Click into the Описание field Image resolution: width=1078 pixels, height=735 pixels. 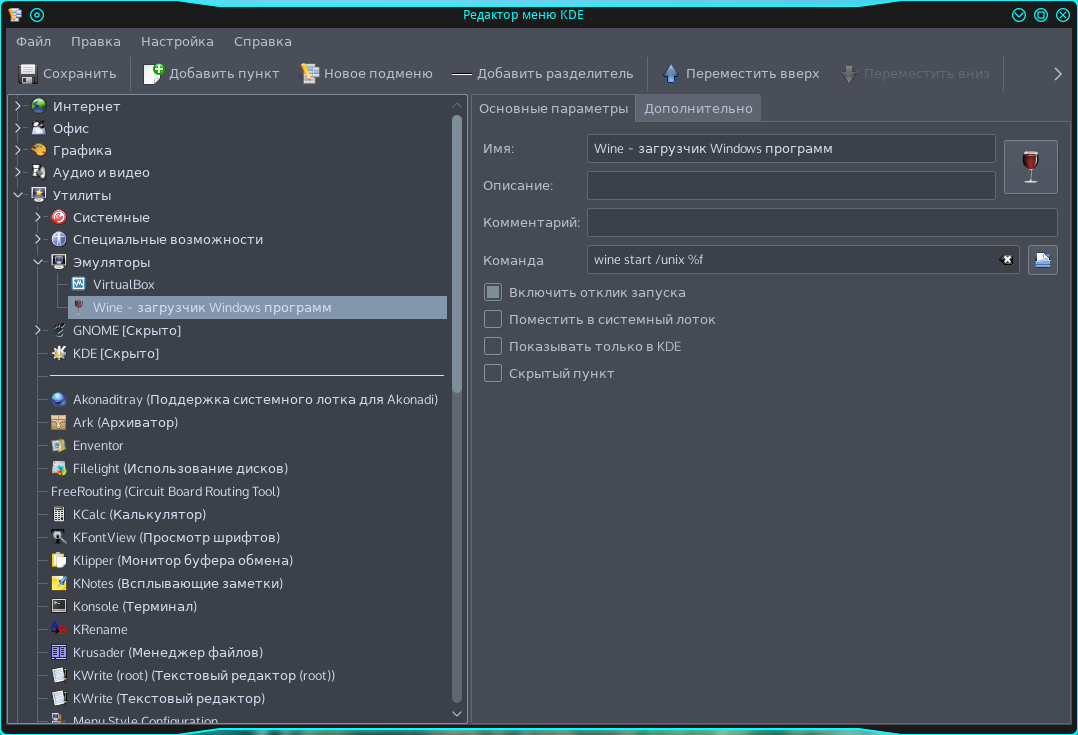[791, 186]
